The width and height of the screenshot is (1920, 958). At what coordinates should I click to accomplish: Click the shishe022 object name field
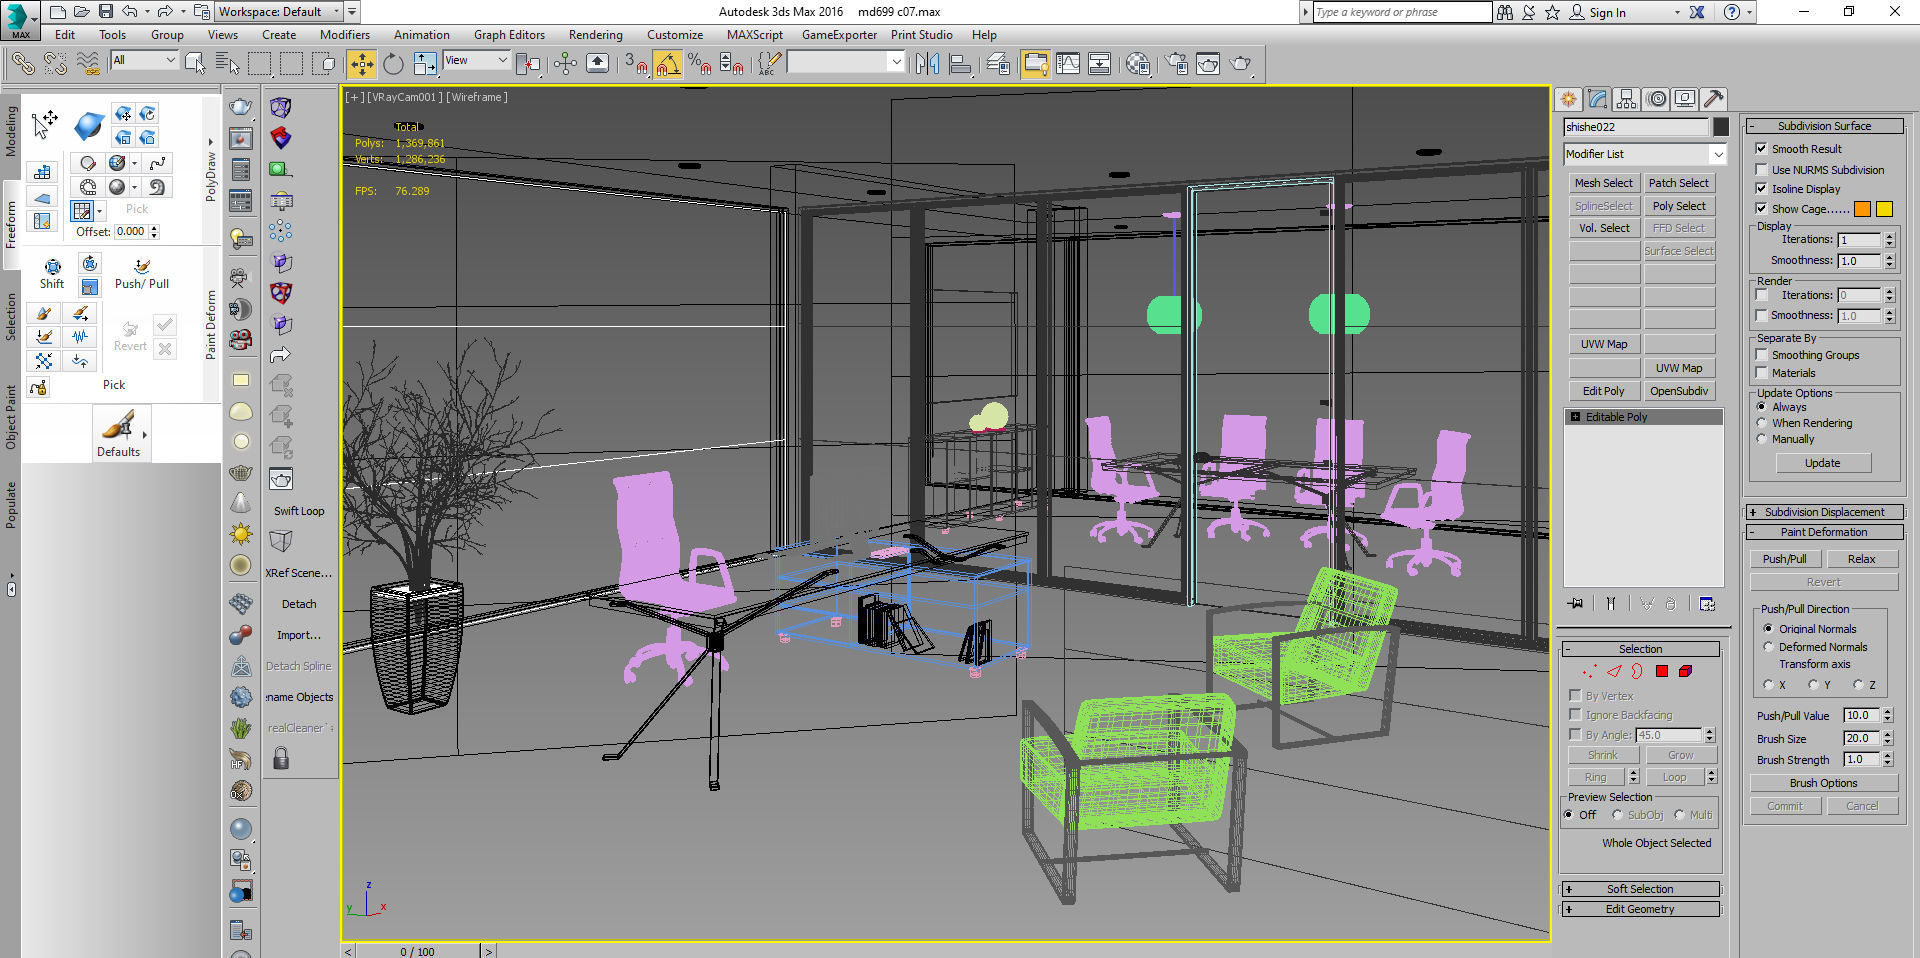(x=1636, y=127)
